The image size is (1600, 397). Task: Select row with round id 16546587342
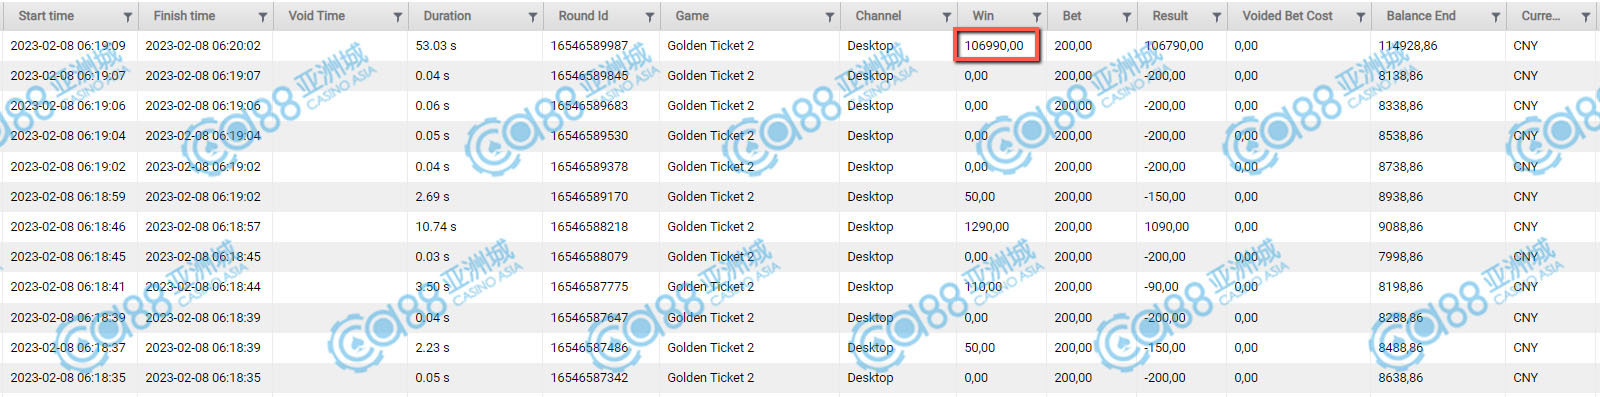click(x=800, y=378)
